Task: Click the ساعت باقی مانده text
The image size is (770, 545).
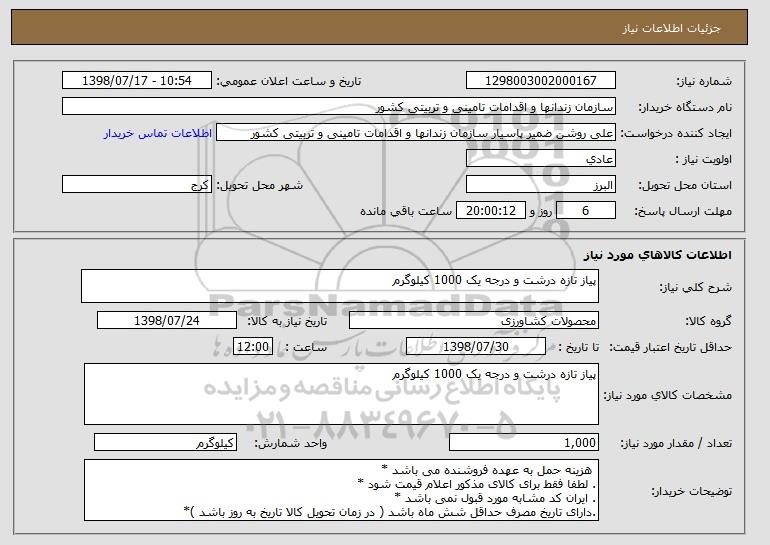Action: [406, 211]
